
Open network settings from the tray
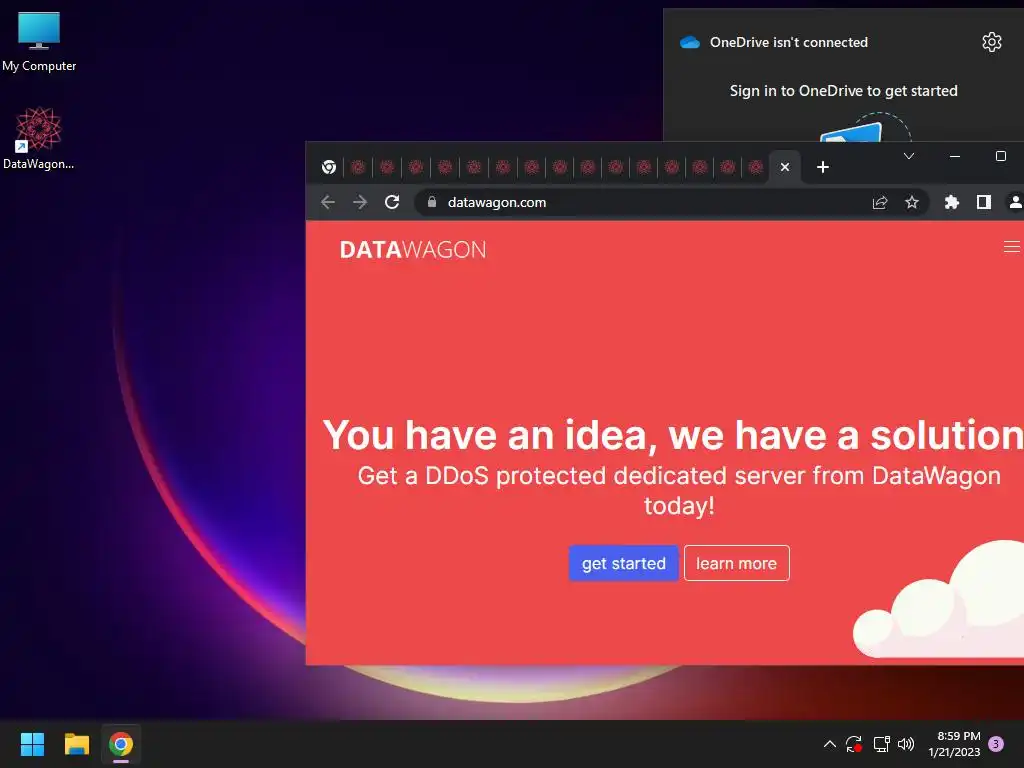881,744
